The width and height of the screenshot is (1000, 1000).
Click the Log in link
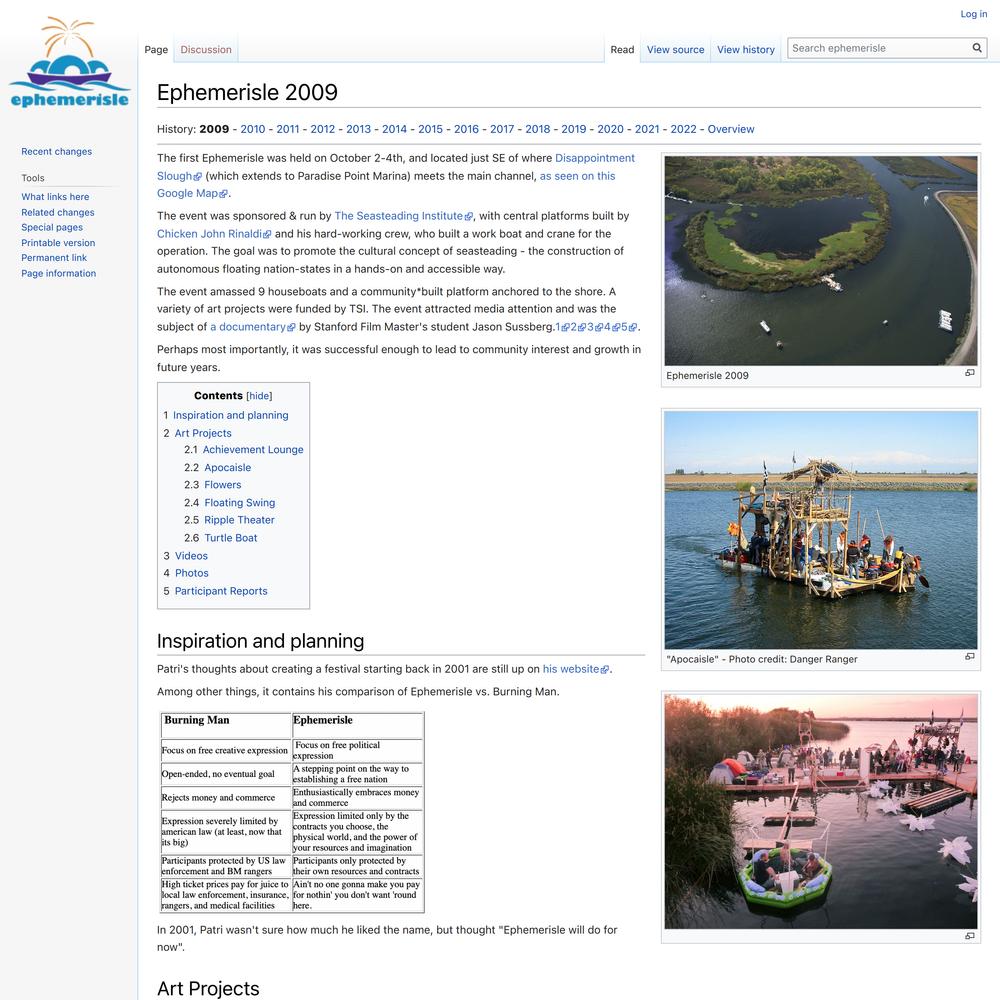pos(973,14)
